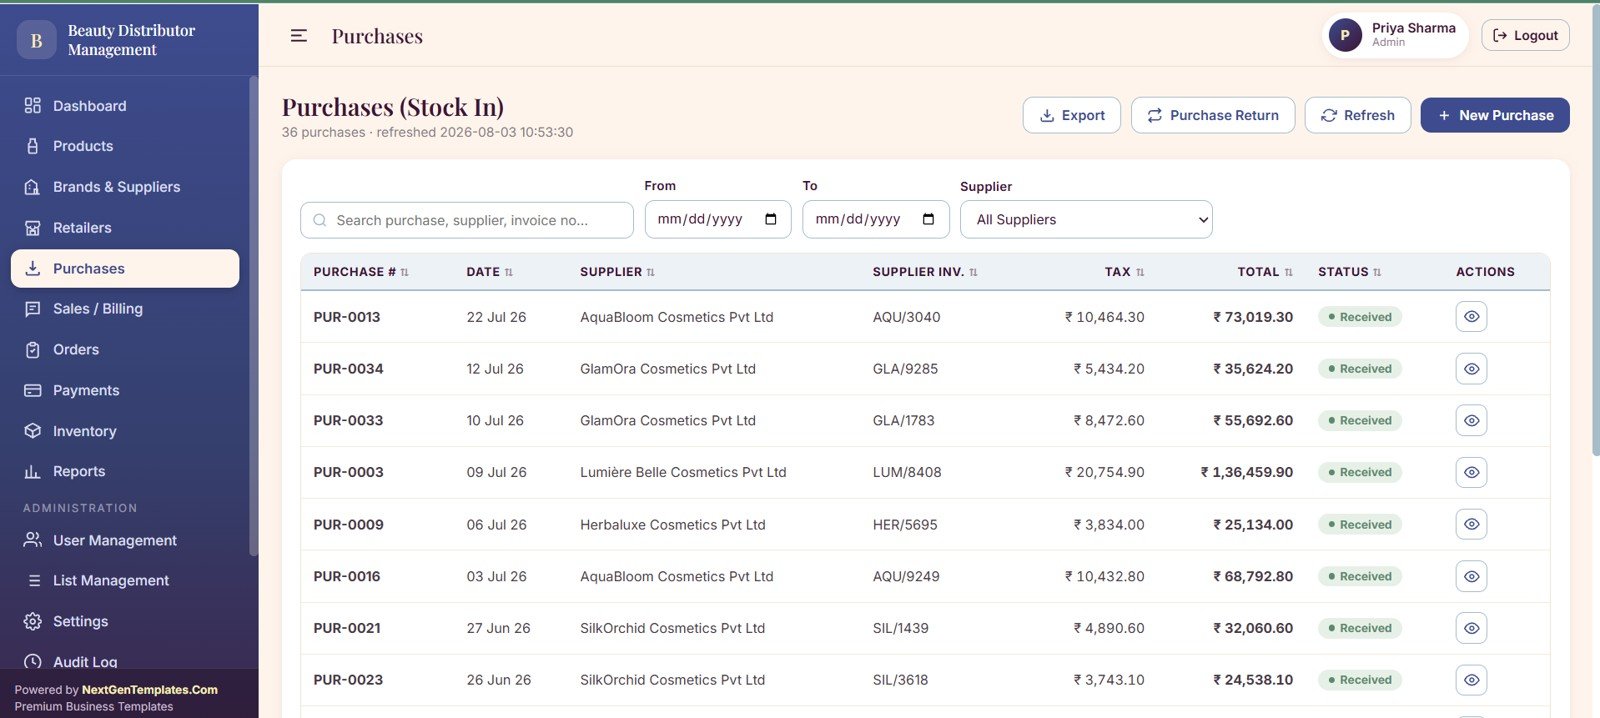Click purchase number PUR-0034
1600x718 pixels.
pos(348,369)
